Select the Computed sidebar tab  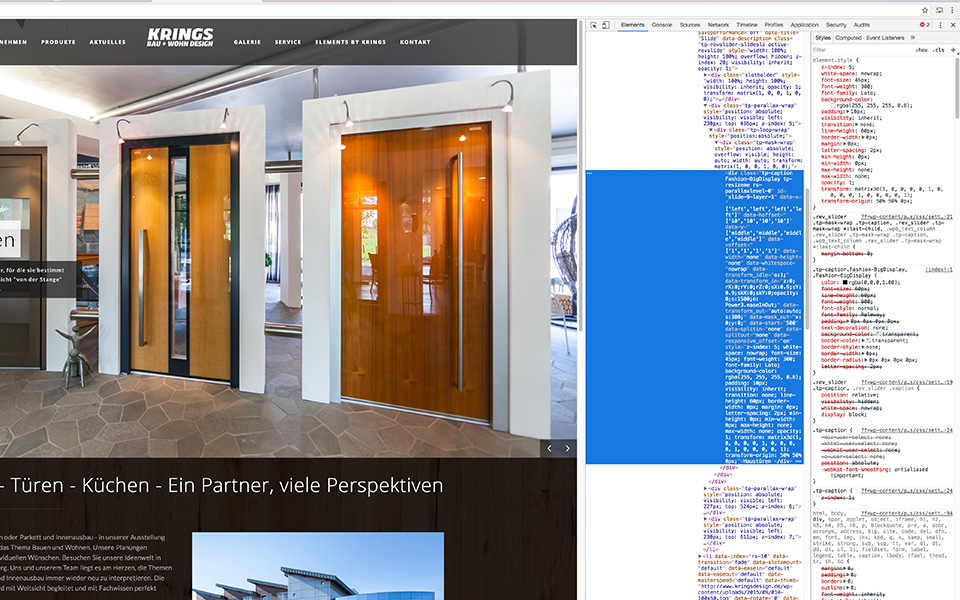point(848,38)
